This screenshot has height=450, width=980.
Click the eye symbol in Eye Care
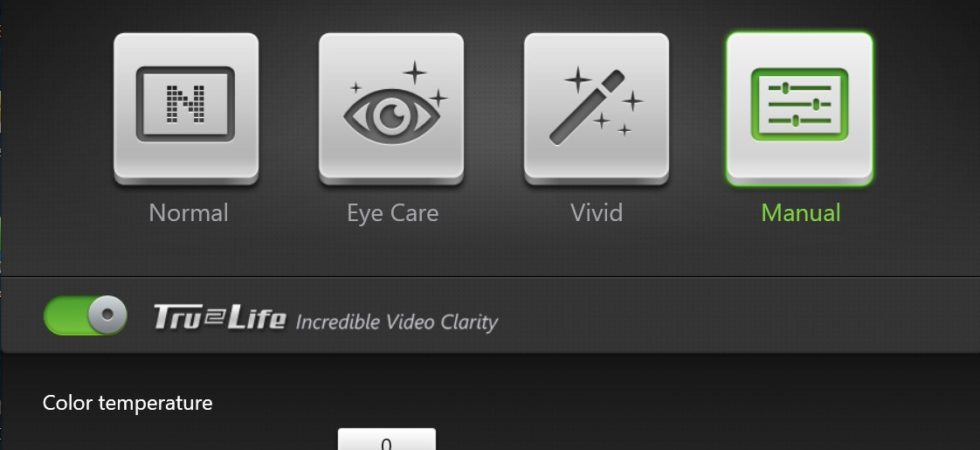pyautogui.click(x=392, y=116)
